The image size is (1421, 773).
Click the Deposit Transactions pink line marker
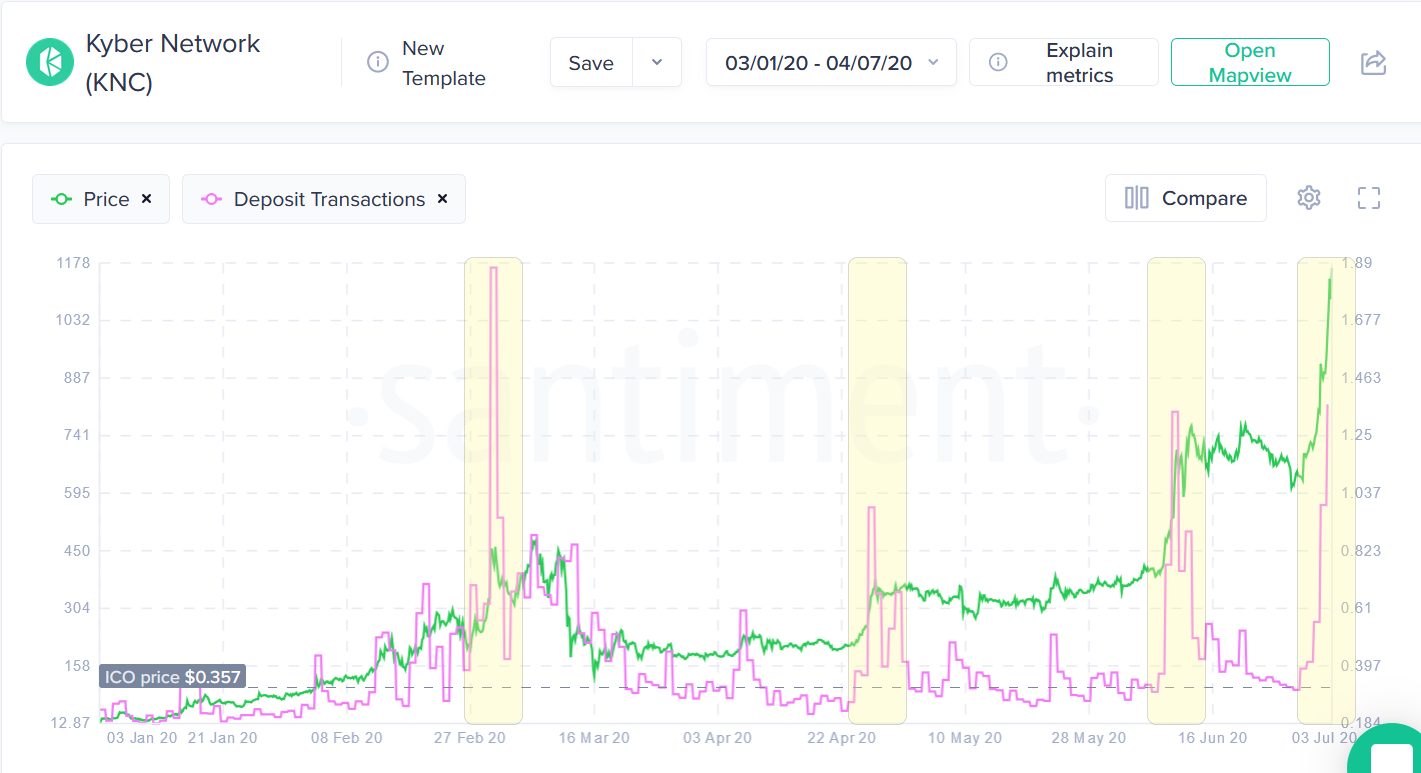click(212, 199)
